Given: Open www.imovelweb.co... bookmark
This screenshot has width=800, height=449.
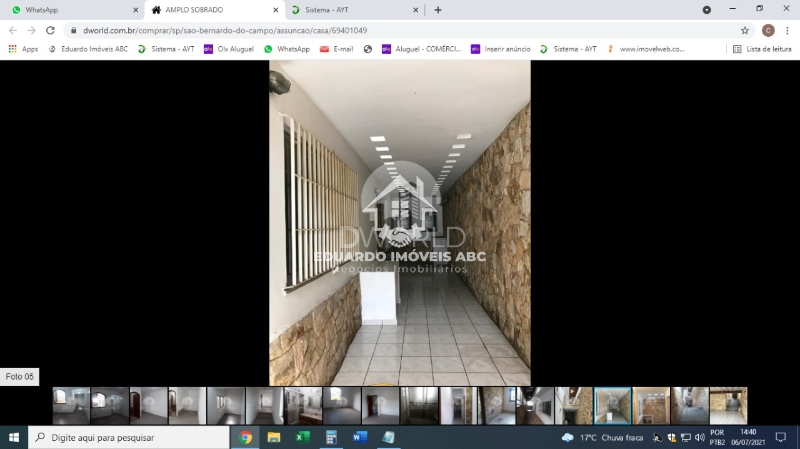Looking at the screenshot, I should tap(645, 49).
